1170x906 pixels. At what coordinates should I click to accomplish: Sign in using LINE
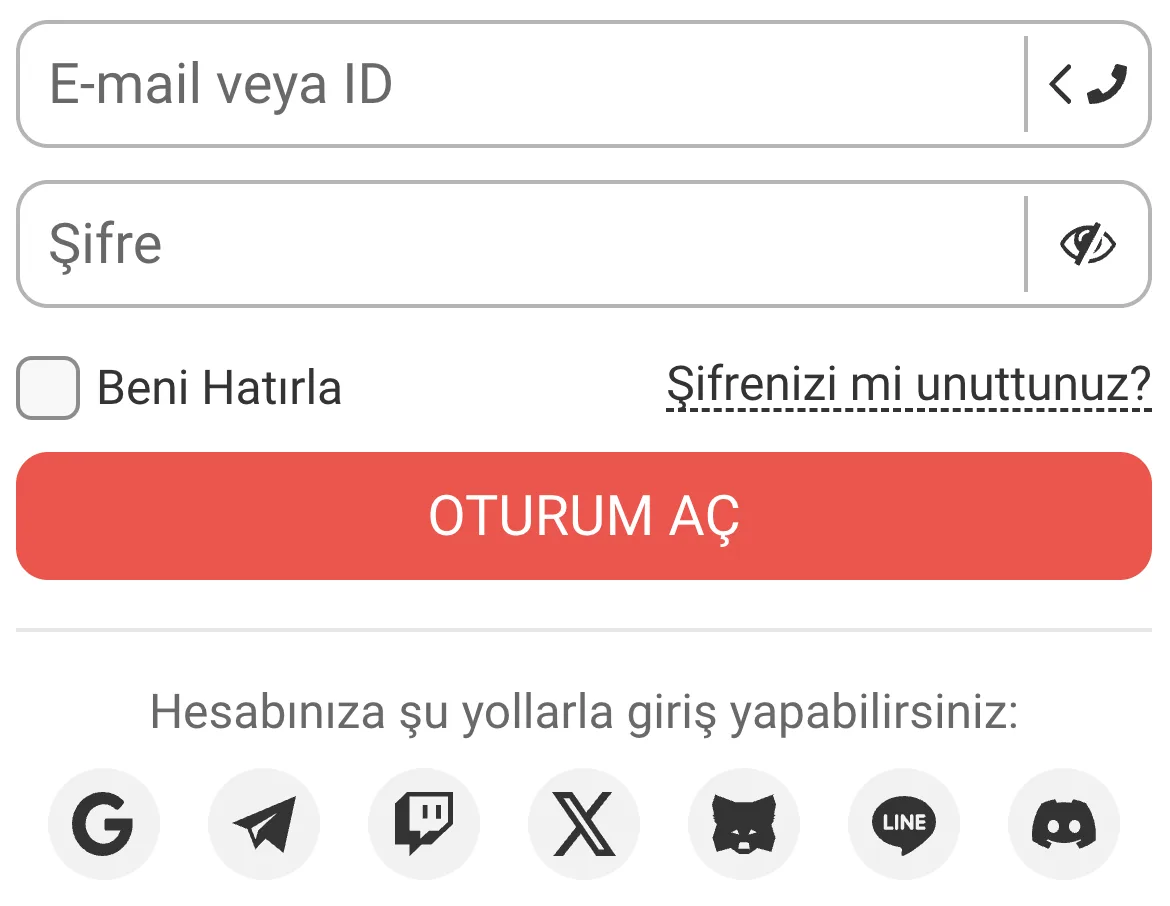coord(904,823)
